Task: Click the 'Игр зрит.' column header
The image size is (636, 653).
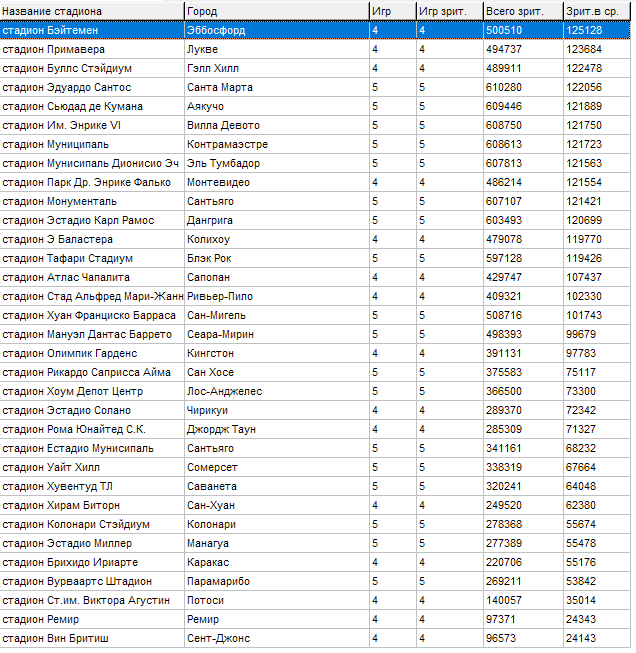Action: [x=448, y=11]
